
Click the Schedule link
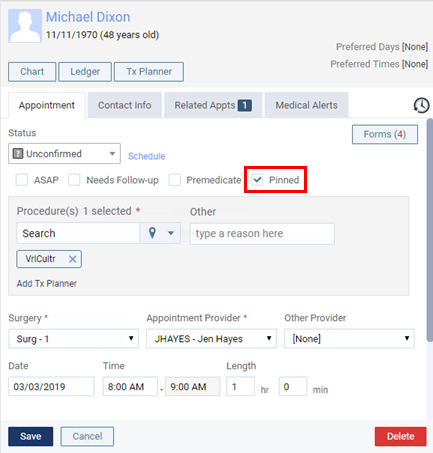pos(147,156)
